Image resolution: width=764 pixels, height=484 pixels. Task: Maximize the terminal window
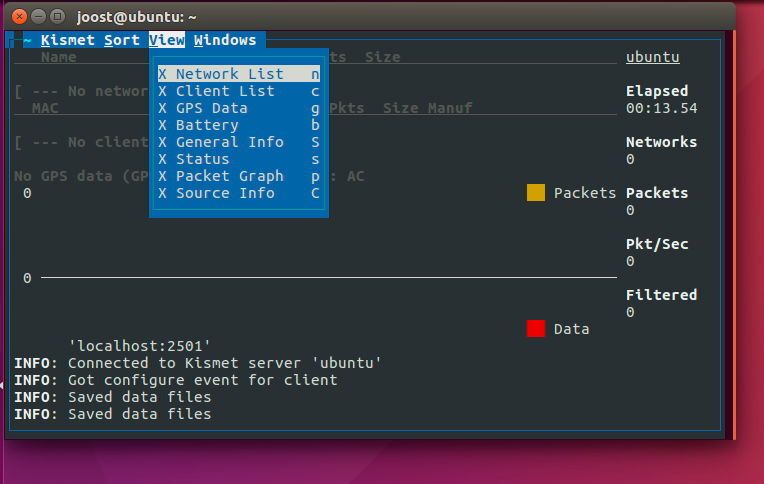[57, 16]
